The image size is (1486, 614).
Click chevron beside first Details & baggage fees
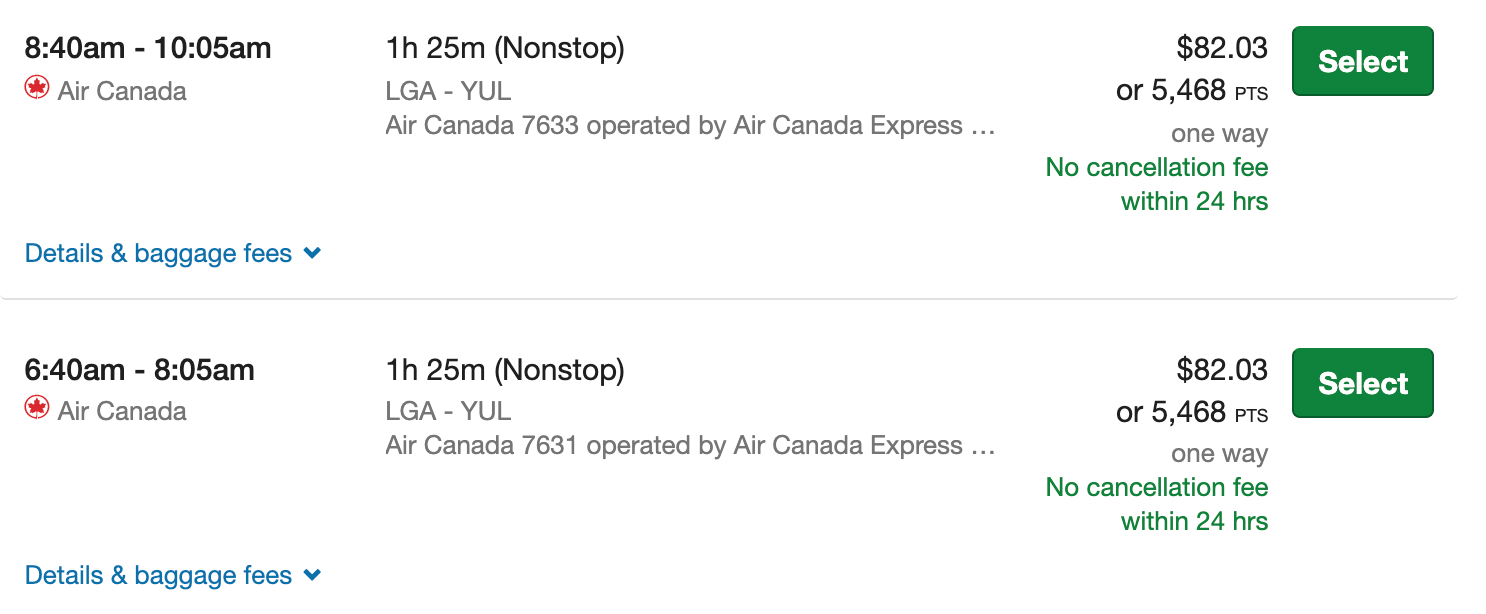tap(312, 254)
